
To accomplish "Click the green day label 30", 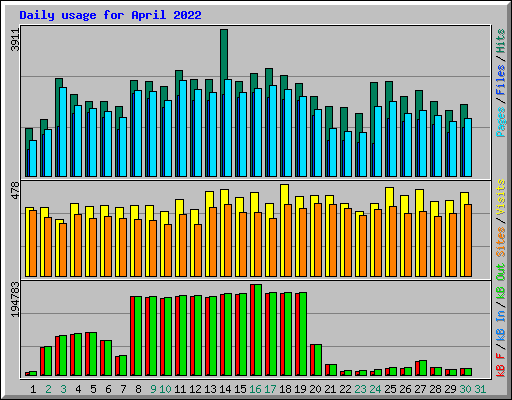I will pyautogui.click(x=465, y=389).
